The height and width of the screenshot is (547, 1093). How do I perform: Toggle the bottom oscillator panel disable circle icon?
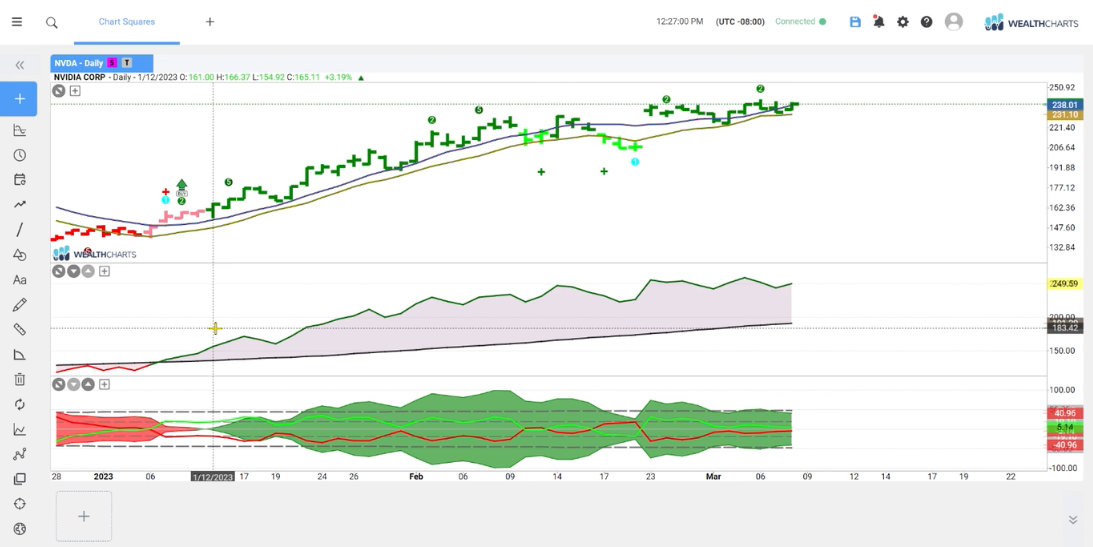[59, 384]
